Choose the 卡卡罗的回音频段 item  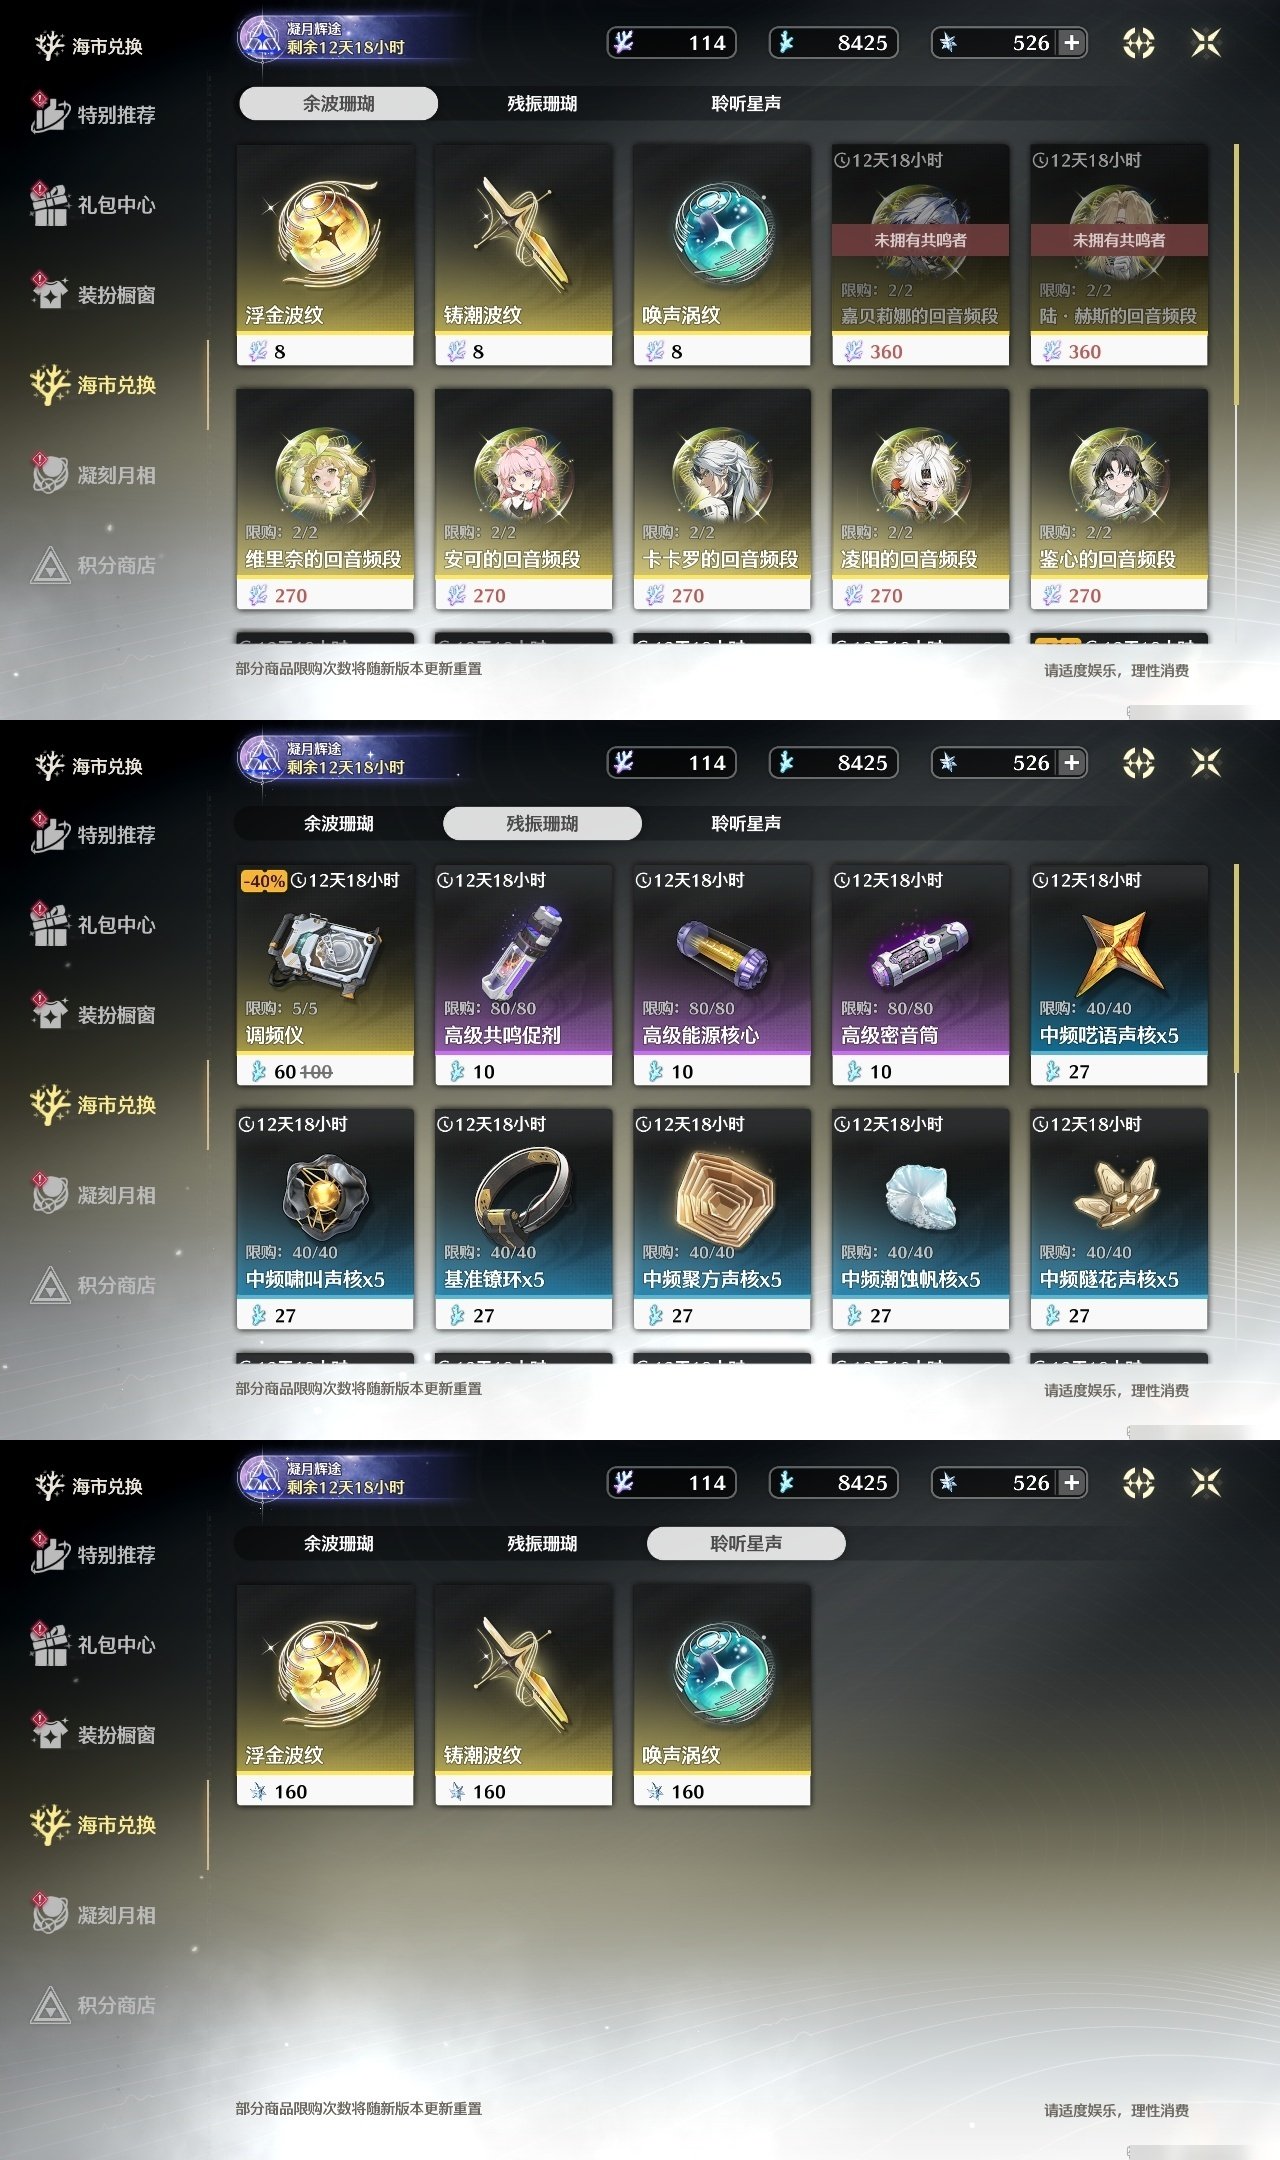pyautogui.click(x=721, y=499)
